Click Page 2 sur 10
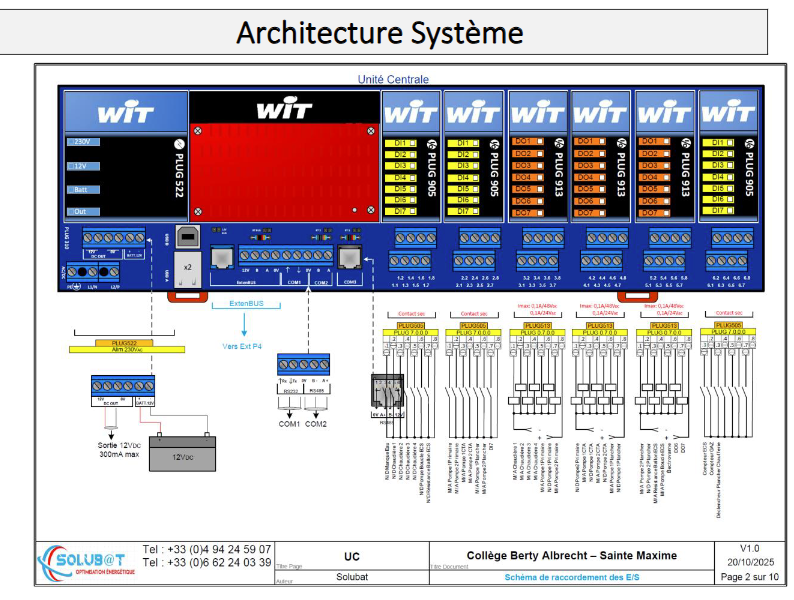 coord(750,577)
